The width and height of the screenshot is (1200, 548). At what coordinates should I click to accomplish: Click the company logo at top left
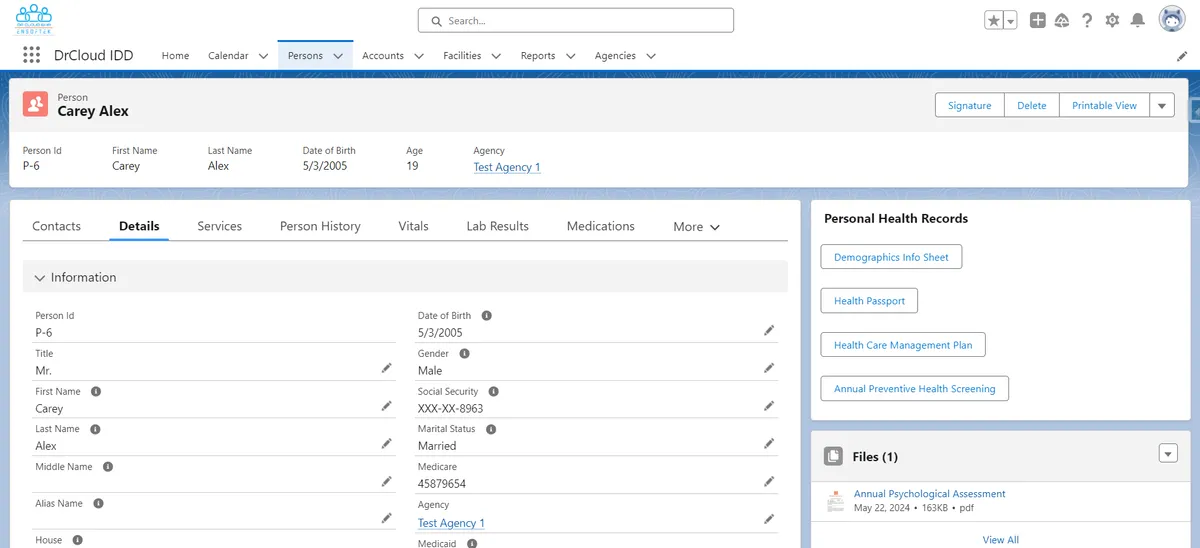point(34,20)
